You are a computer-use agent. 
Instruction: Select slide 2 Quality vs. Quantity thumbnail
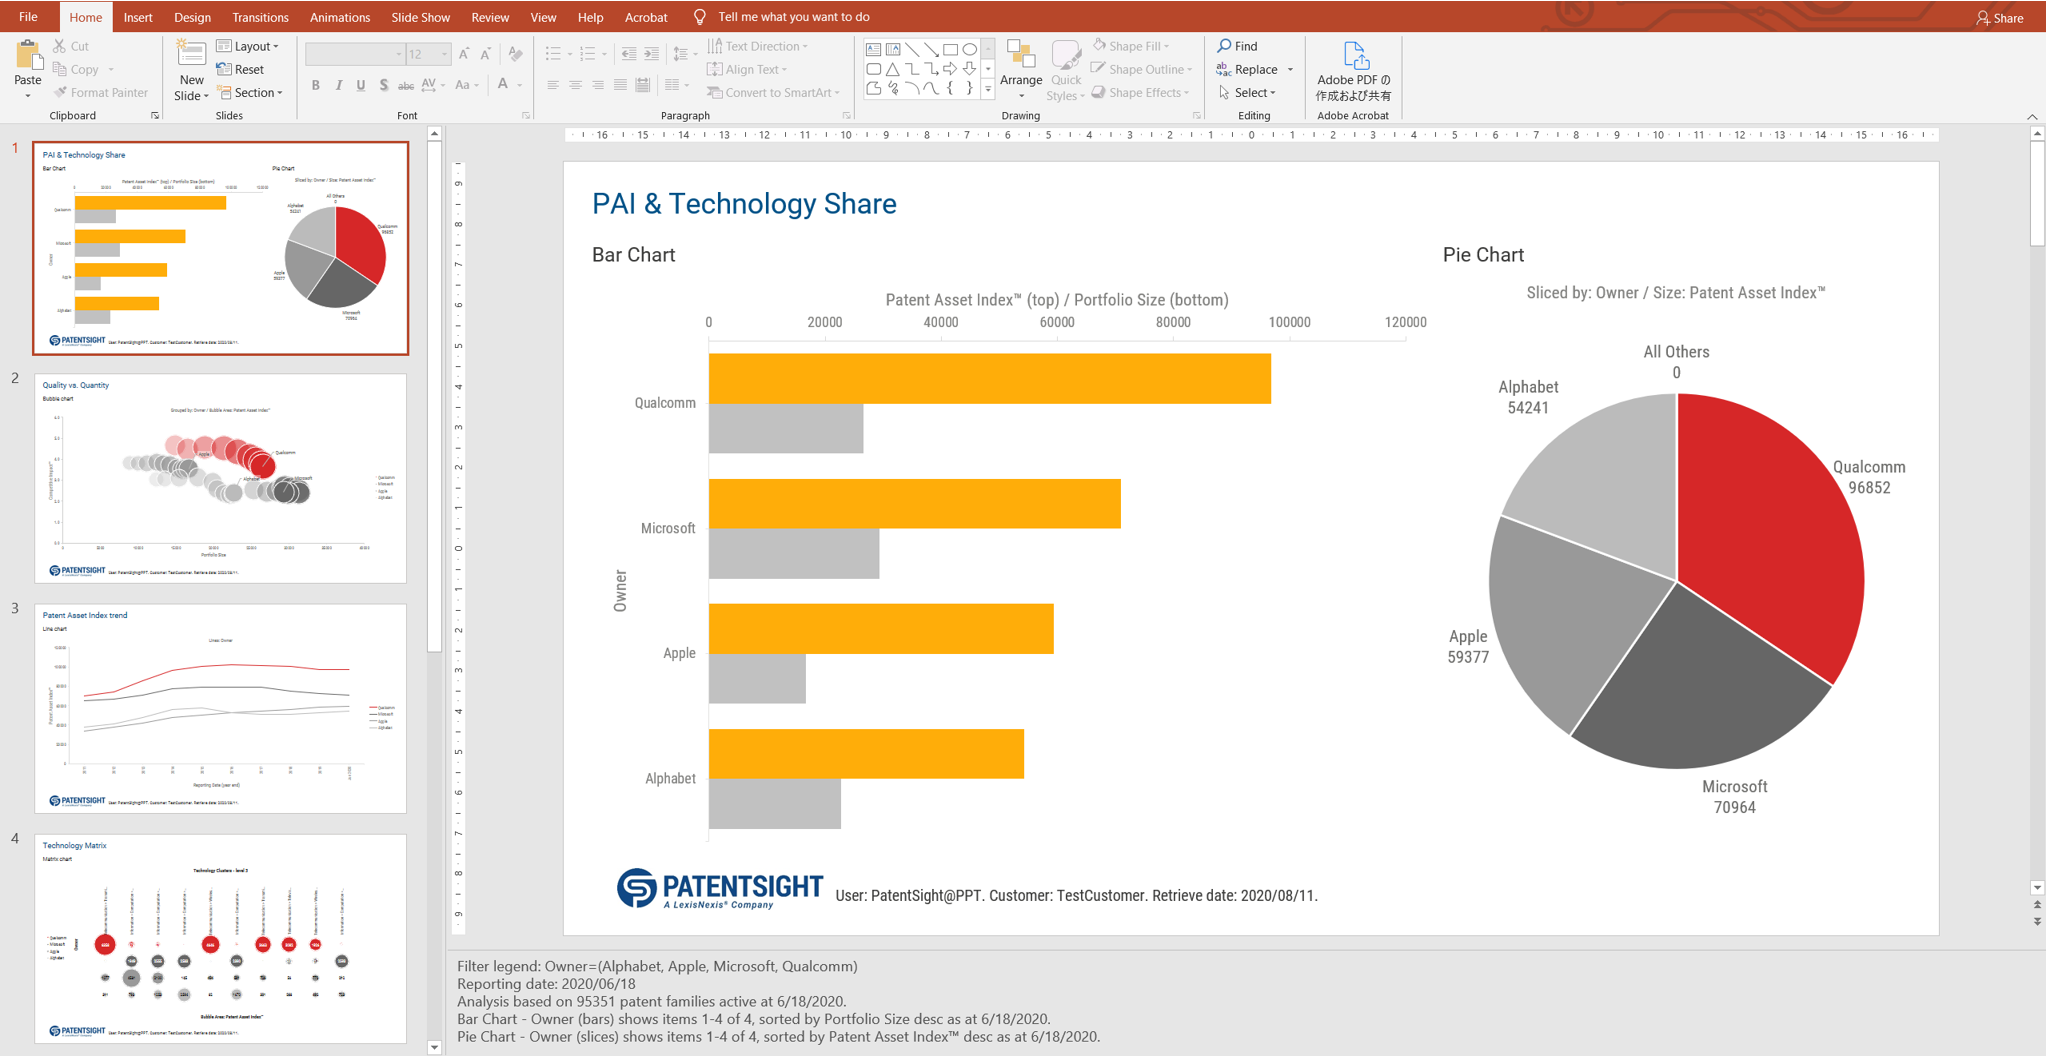pos(220,478)
